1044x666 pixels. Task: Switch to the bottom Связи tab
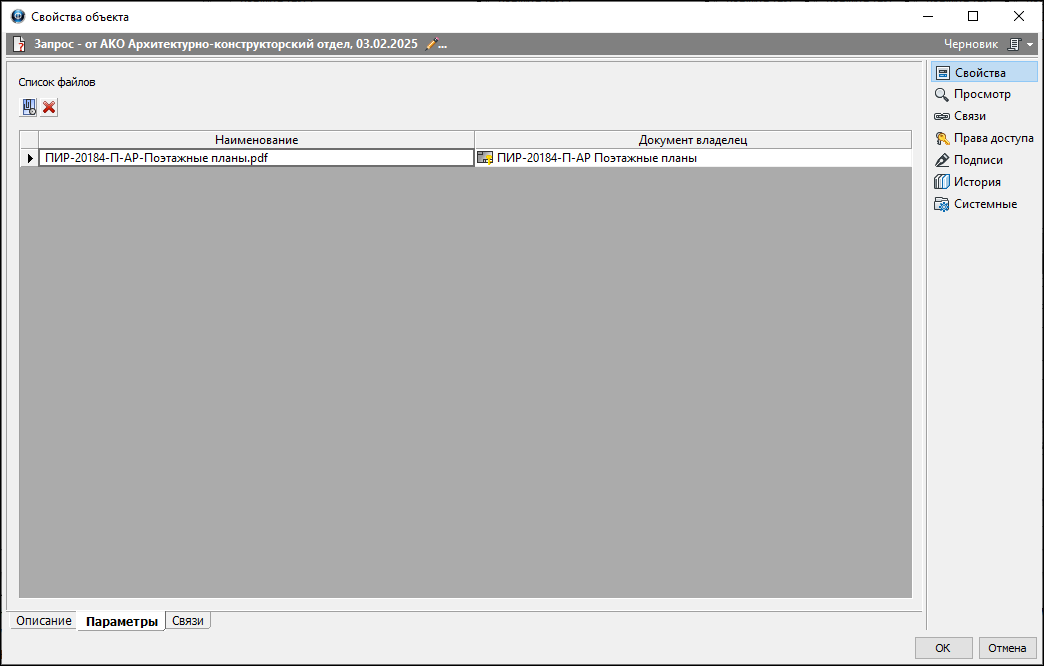188,621
